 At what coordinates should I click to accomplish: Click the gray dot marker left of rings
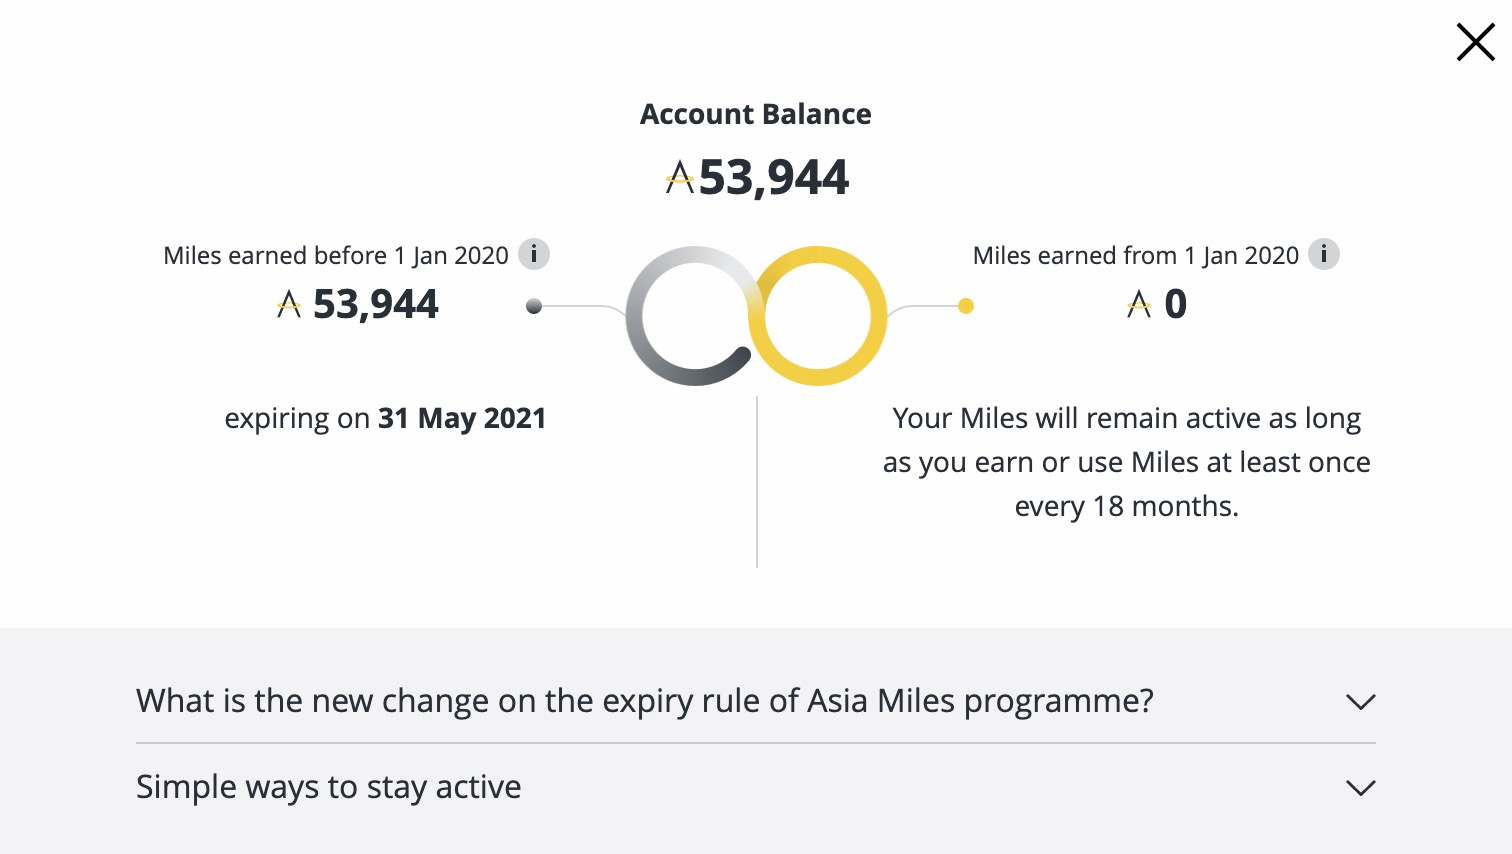[534, 306]
